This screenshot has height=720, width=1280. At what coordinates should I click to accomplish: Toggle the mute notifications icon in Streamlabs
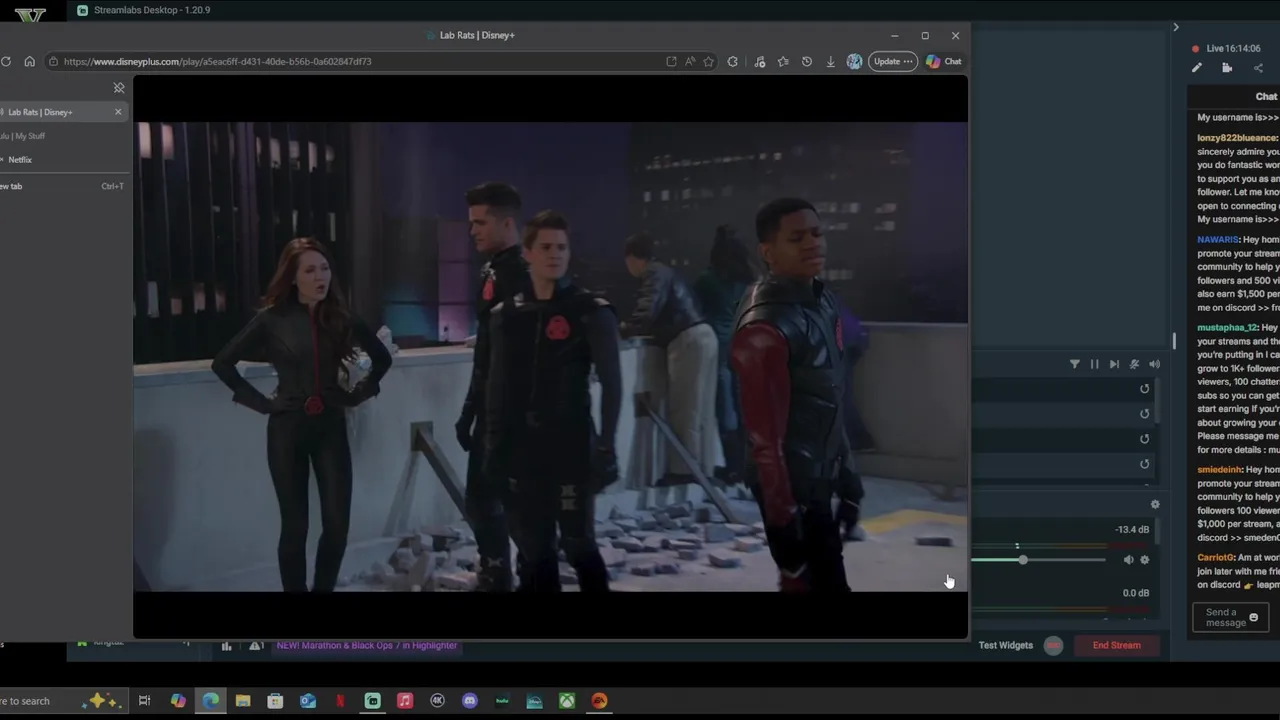pyautogui.click(x=1134, y=364)
